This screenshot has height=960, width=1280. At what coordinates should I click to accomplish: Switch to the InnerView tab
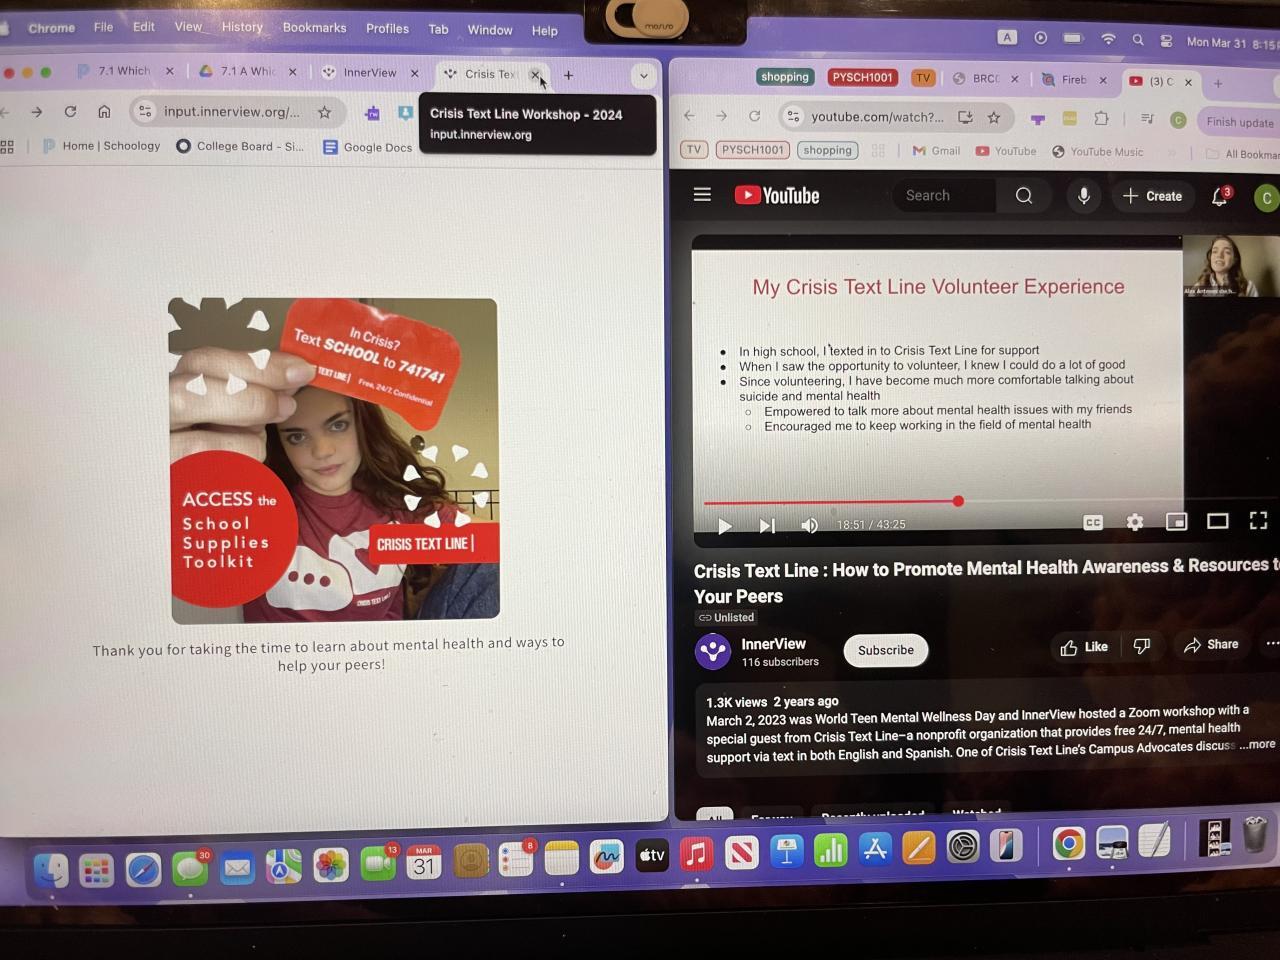pos(369,72)
